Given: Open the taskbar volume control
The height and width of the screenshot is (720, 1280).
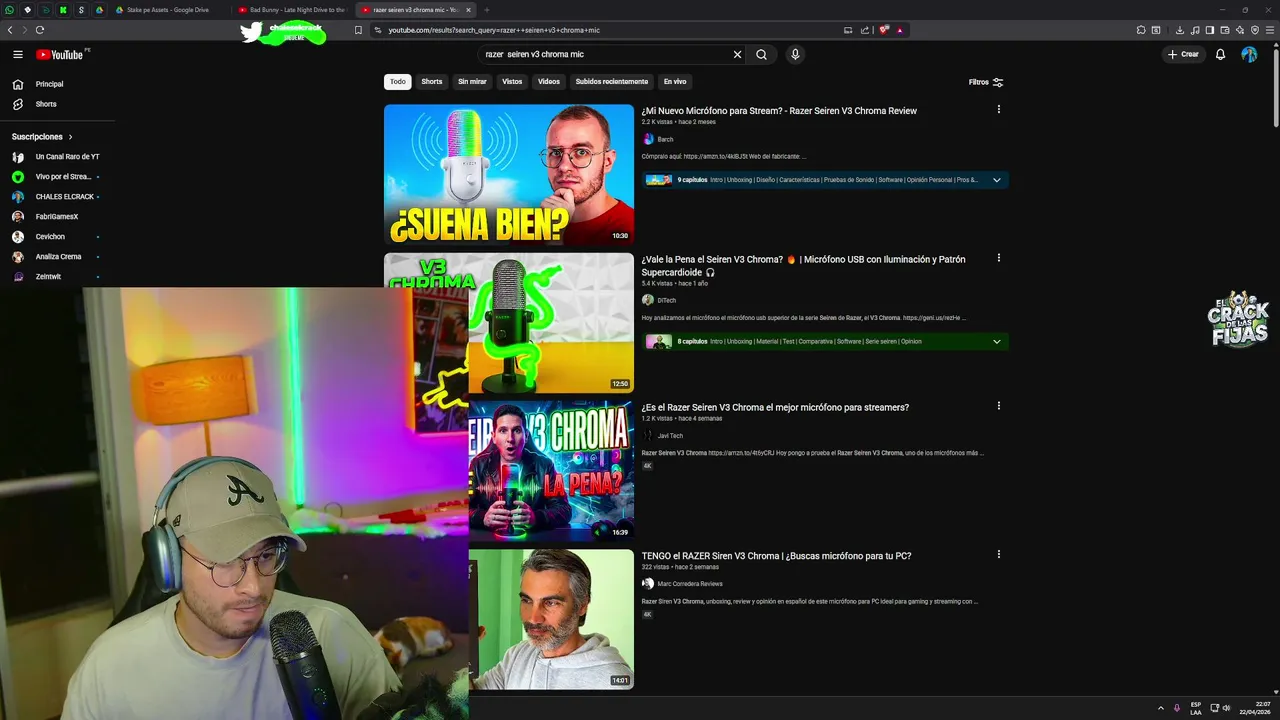Looking at the screenshot, I should click(1227, 708).
